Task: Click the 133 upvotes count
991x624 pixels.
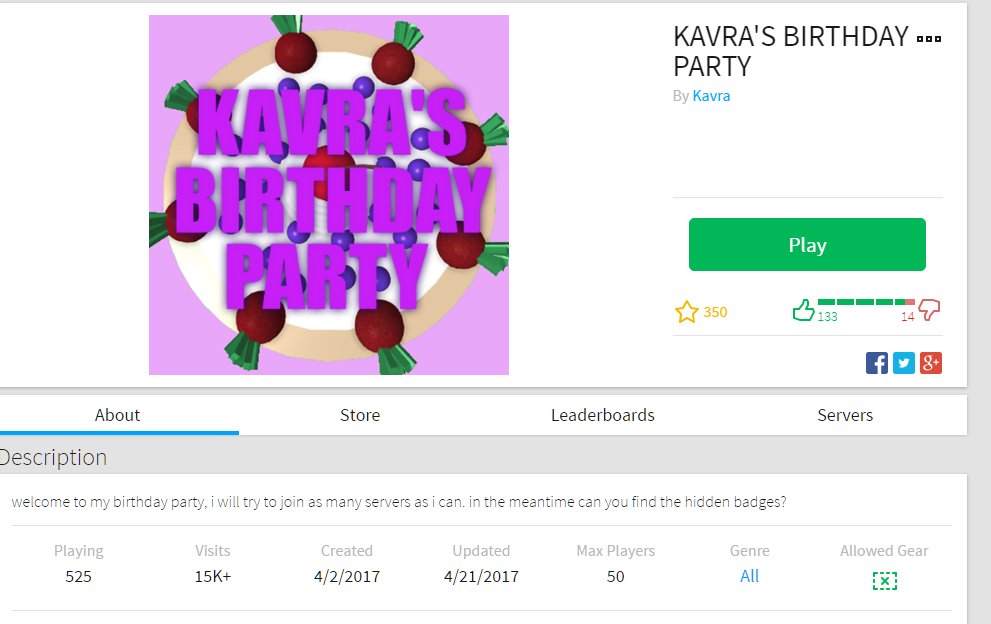Action: 827,317
